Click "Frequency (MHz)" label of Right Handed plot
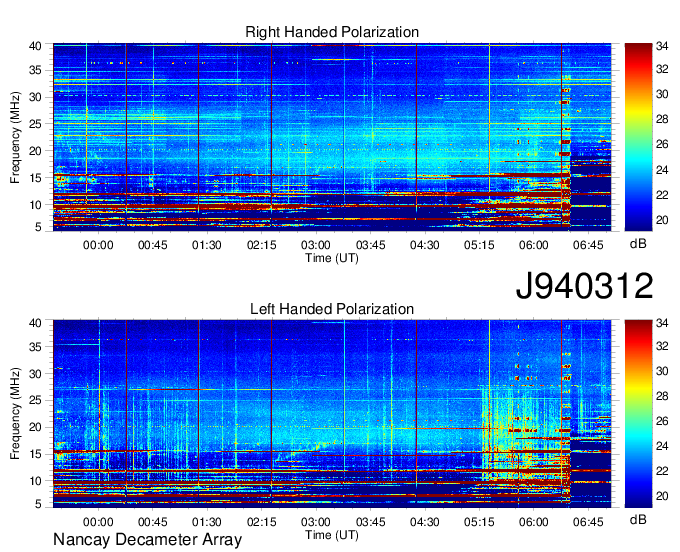The width and height of the screenshot is (680, 552). [x=15, y=137]
